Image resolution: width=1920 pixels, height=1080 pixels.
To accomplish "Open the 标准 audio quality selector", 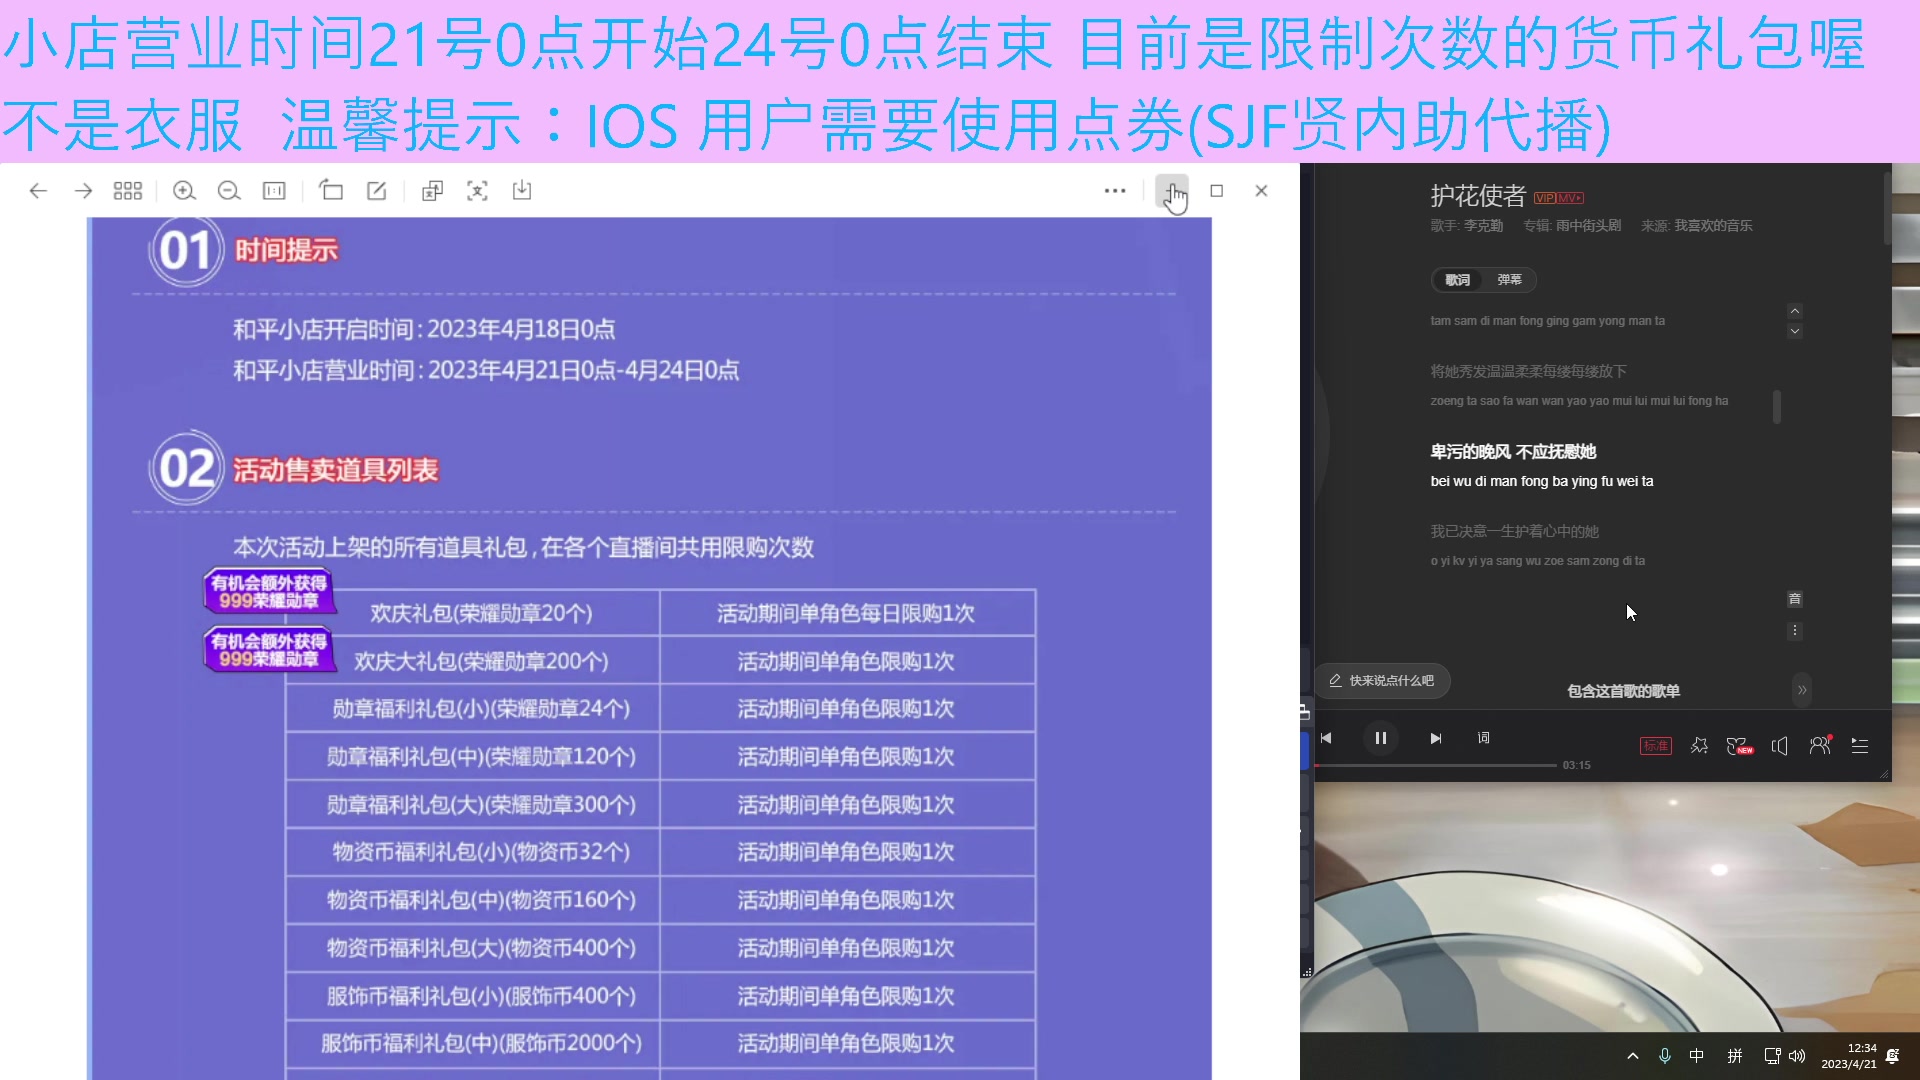I will (1656, 746).
